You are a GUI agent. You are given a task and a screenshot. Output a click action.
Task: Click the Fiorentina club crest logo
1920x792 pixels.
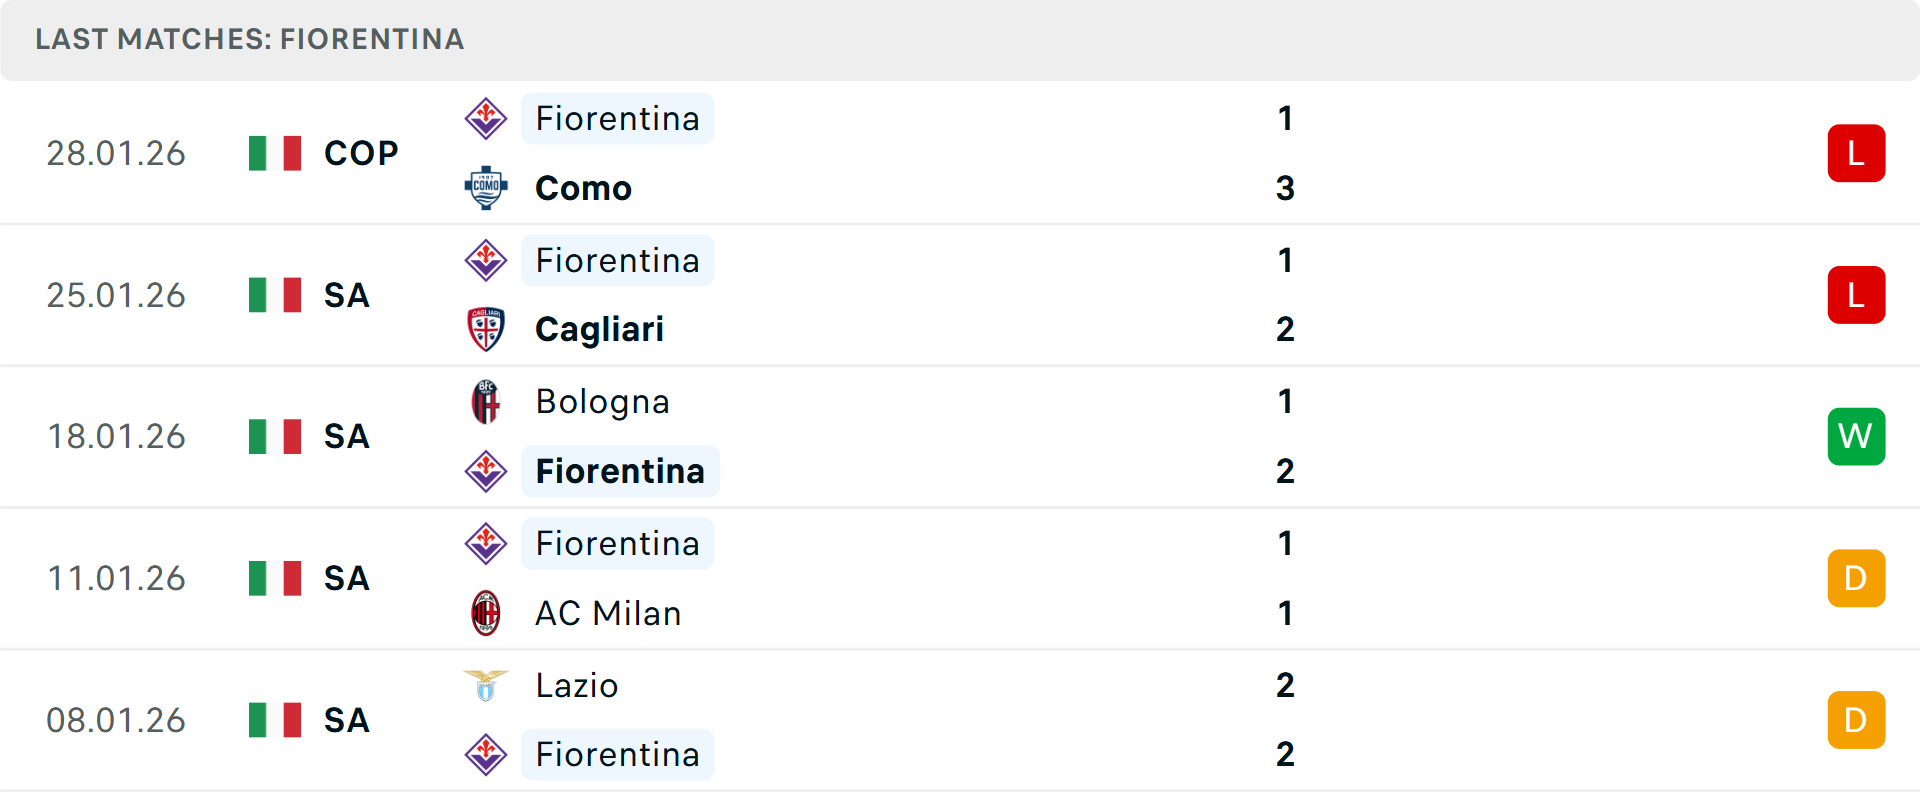coord(486,118)
